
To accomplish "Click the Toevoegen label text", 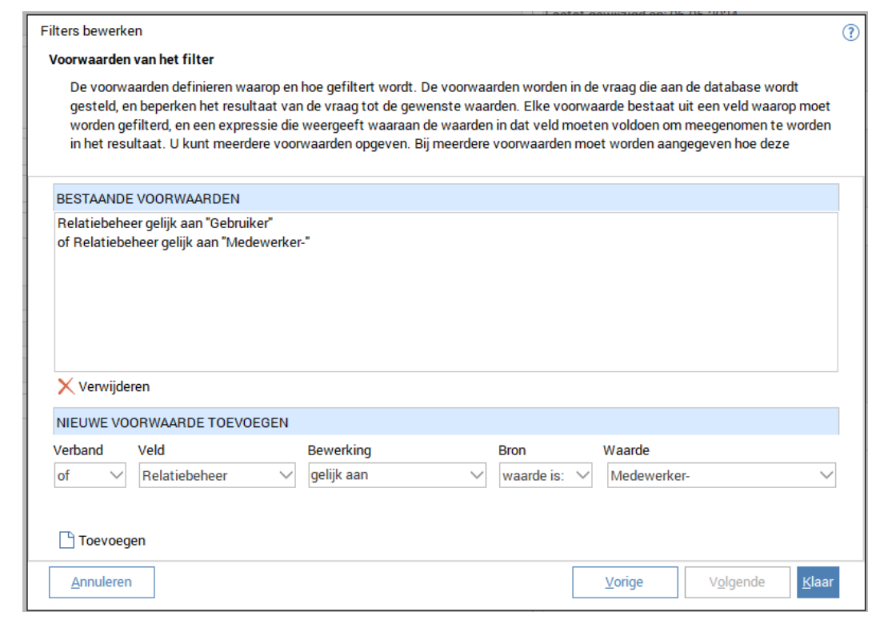I will 112,540.
